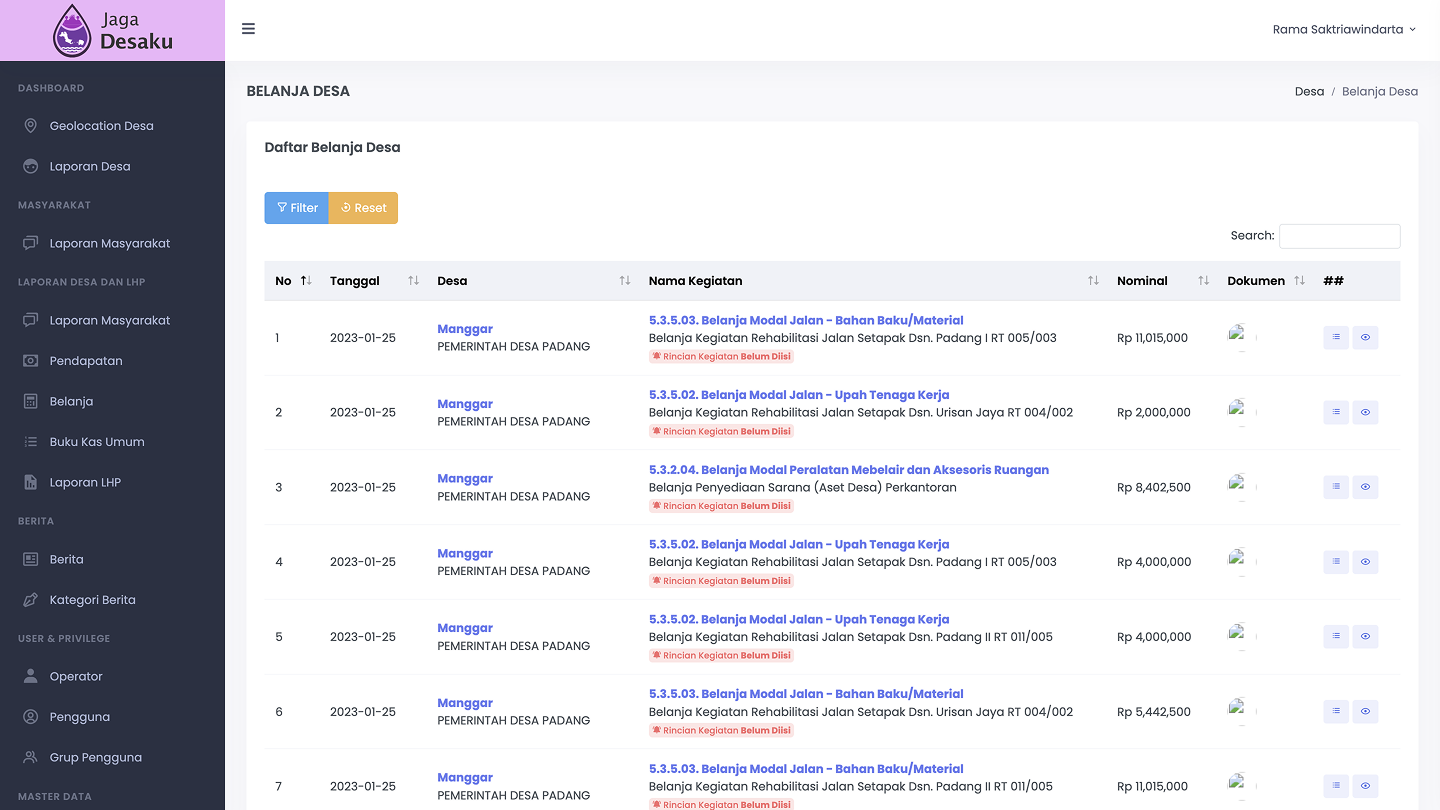View row 5 with the eye icon
The image size is (1440, 810).
tap(1366, 637)
